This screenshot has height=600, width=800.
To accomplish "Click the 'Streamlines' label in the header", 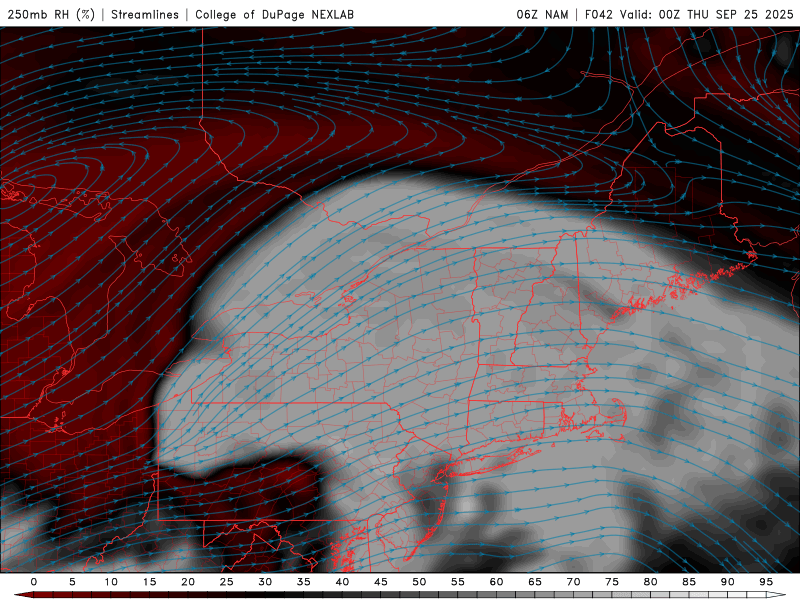I will (x=145, y=15).
